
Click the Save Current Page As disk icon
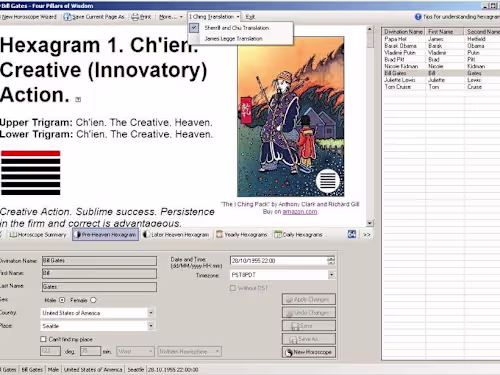[x=67, y=17]
